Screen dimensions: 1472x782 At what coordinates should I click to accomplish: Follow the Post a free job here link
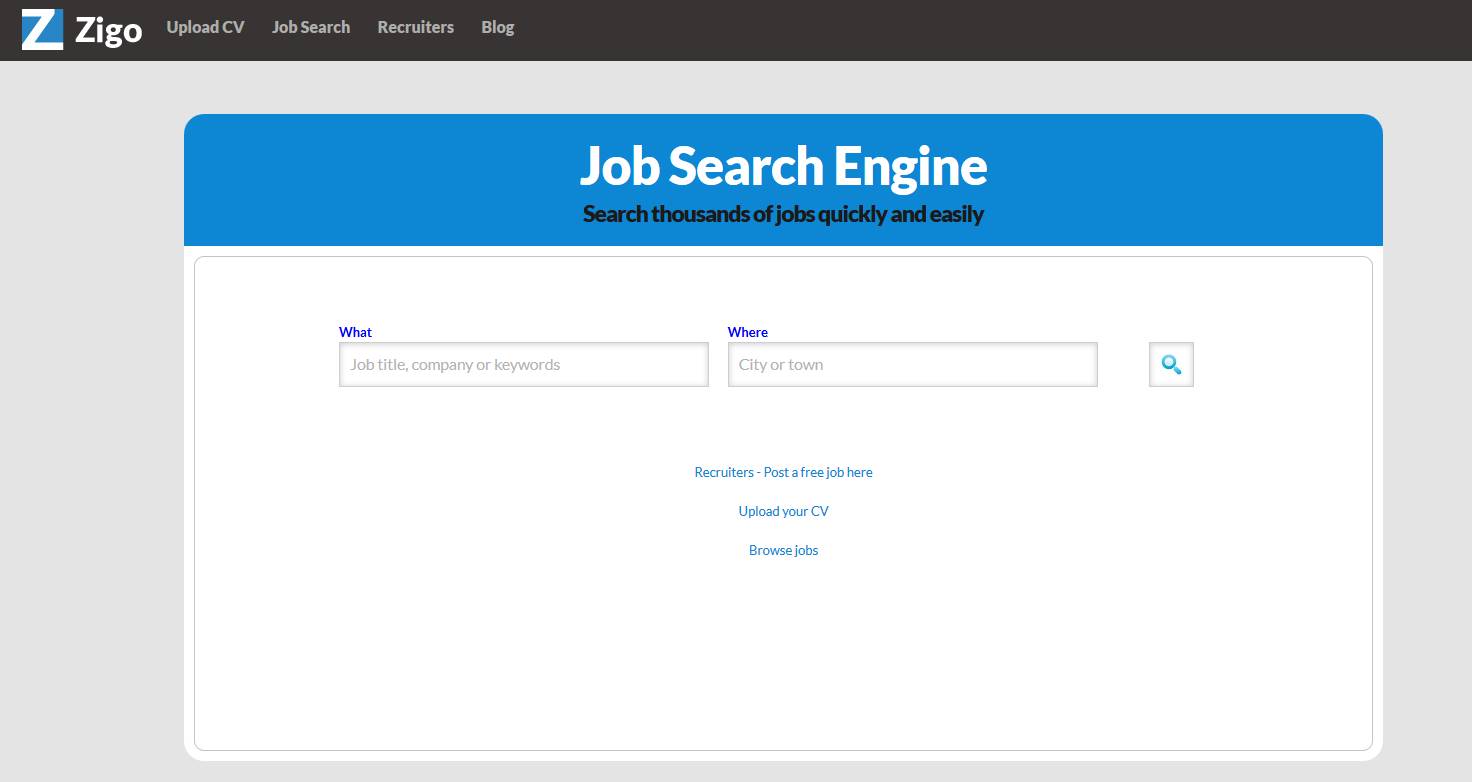(783, 472)
